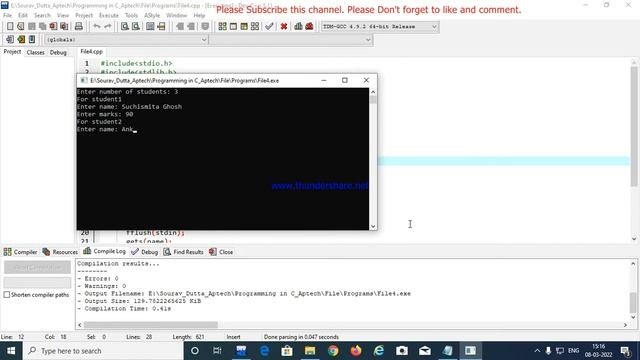Click the Open file toolbar icon
The height and width of the screenshot is (360, 640).
(21, 27)
